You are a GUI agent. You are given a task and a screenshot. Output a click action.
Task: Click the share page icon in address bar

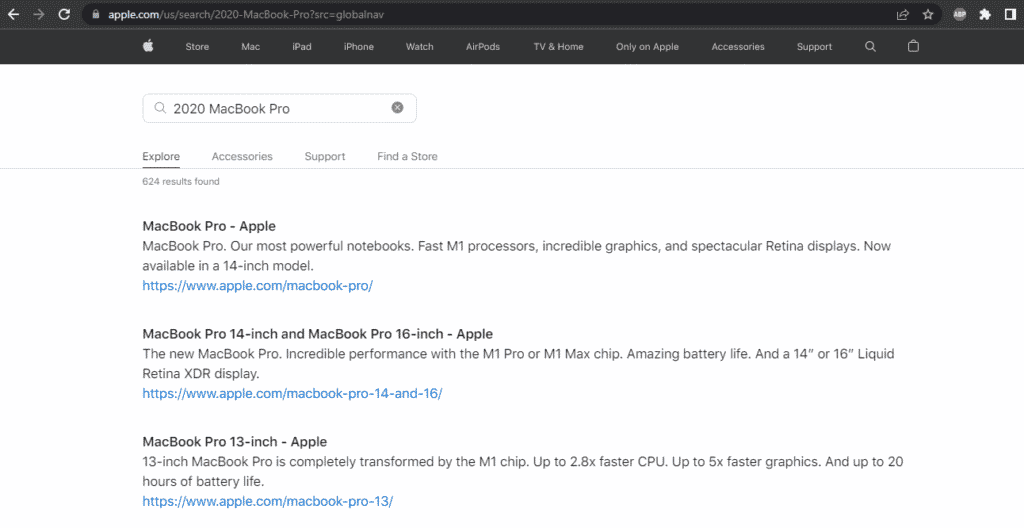coord(903,14)
